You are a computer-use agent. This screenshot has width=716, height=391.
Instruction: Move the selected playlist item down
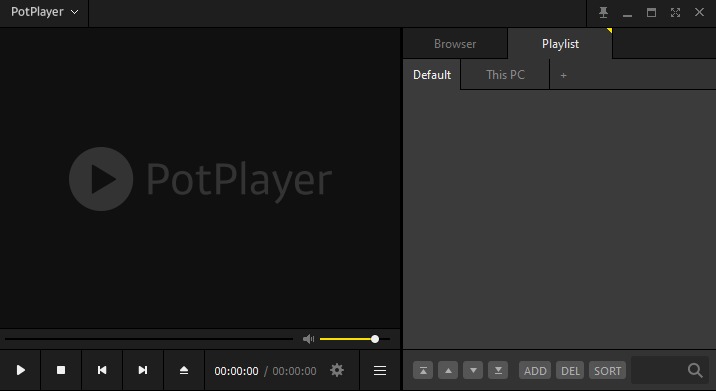pyautogui.click(x=473, y=370)
